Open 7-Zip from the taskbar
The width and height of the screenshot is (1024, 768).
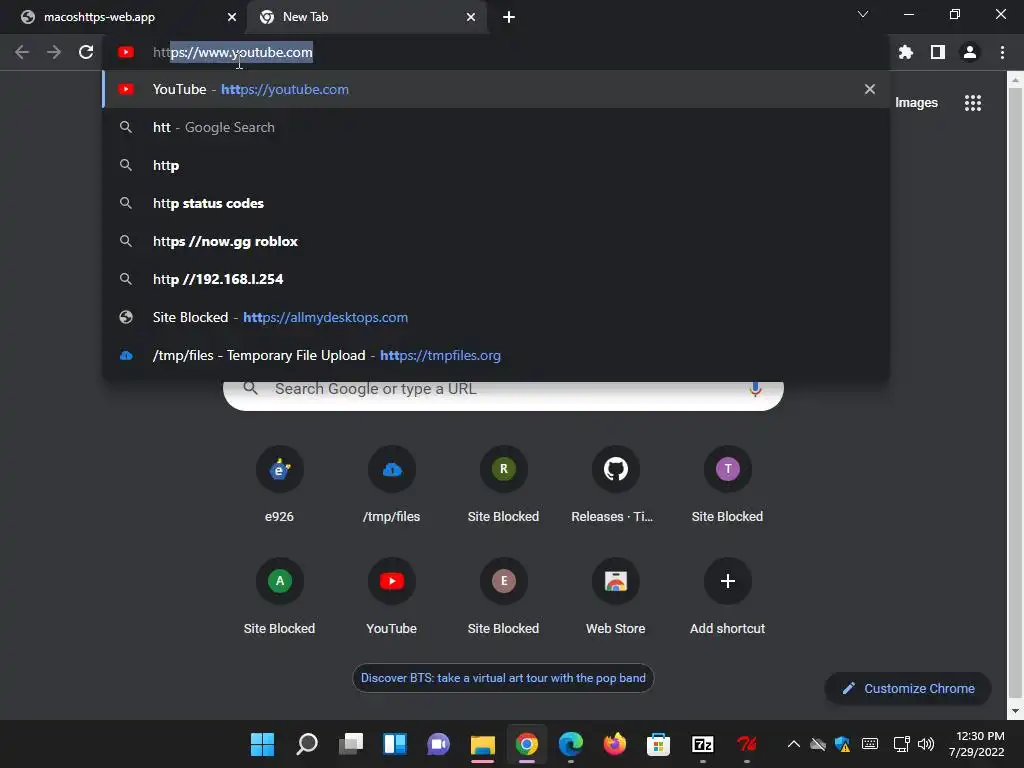click(703, 744)
